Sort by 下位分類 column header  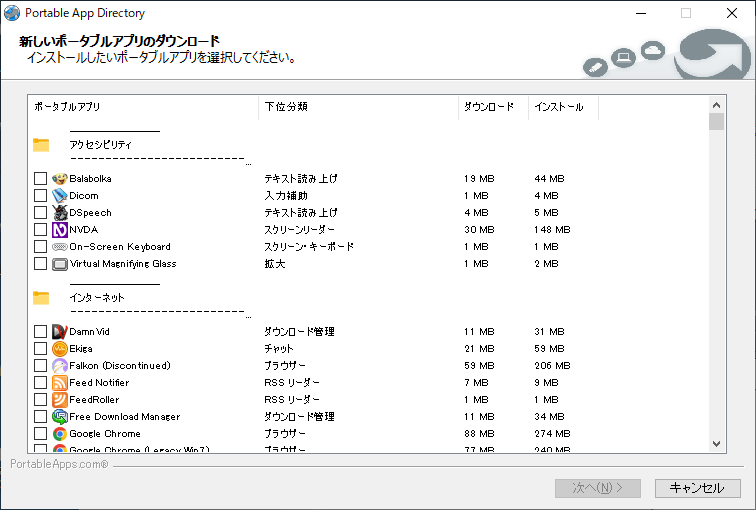click(358, 107)
